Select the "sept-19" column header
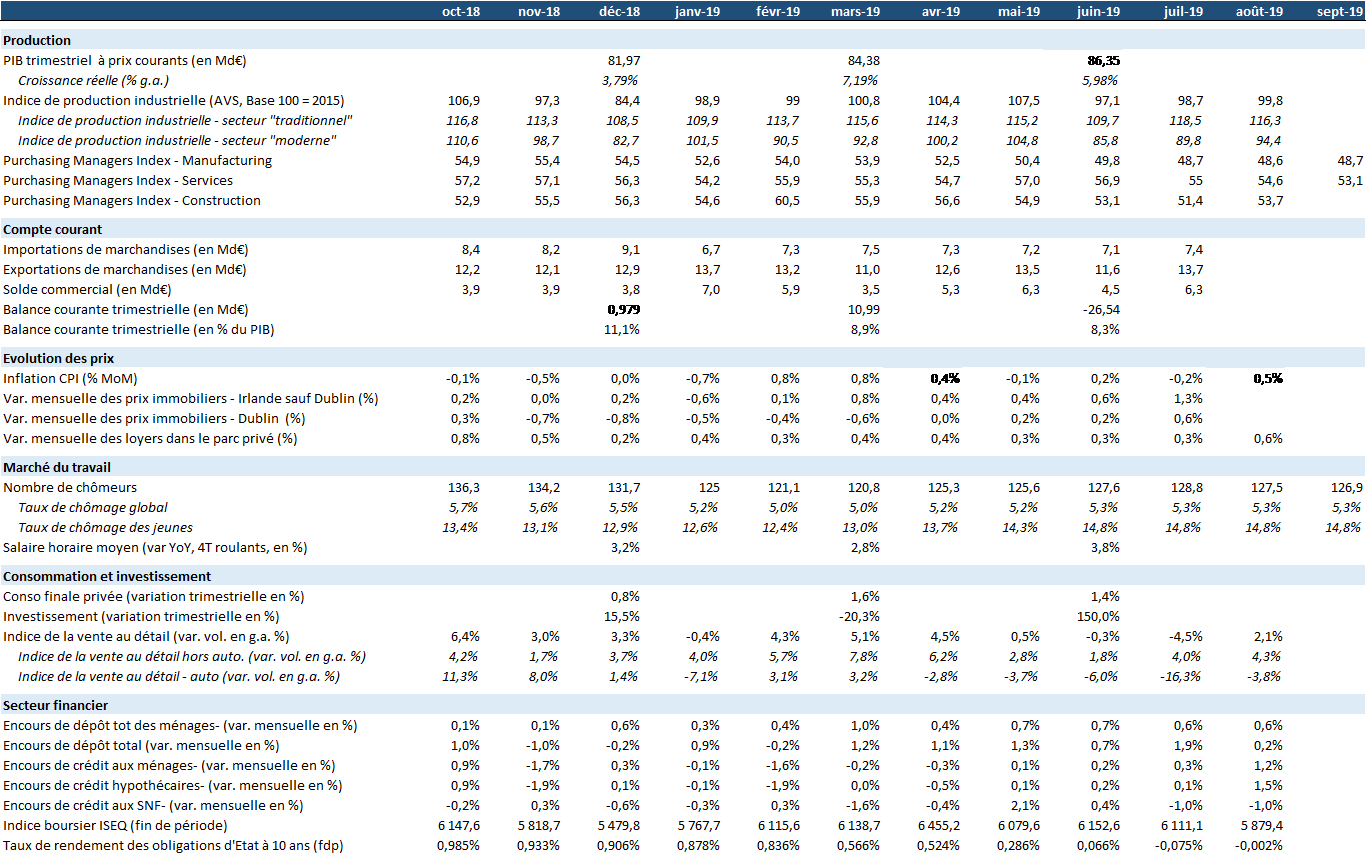1367x856 pixels. (1339, 11)
